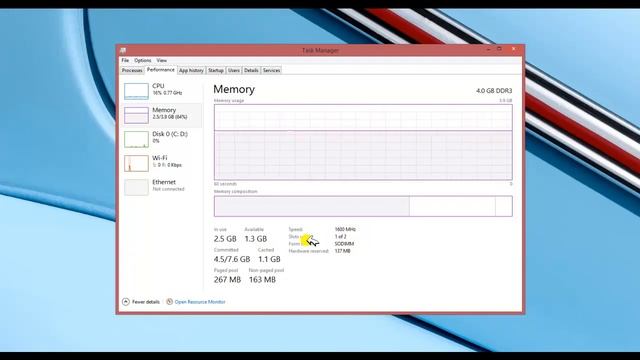Click the Resource Monitor icon
640x360 pixels.
pos(169,302)
